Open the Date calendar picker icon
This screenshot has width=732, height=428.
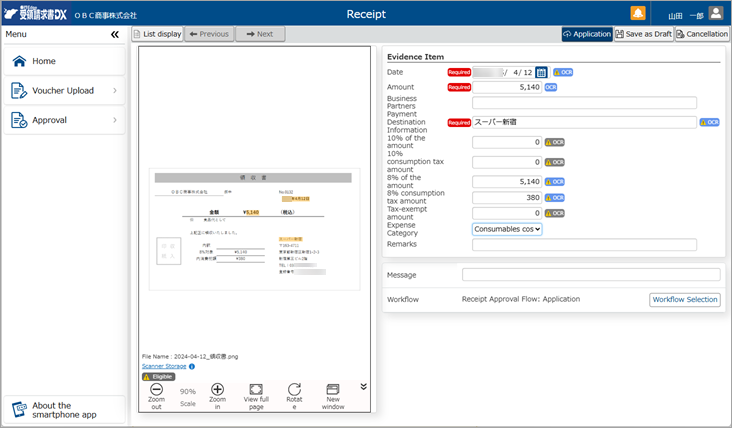541,72
